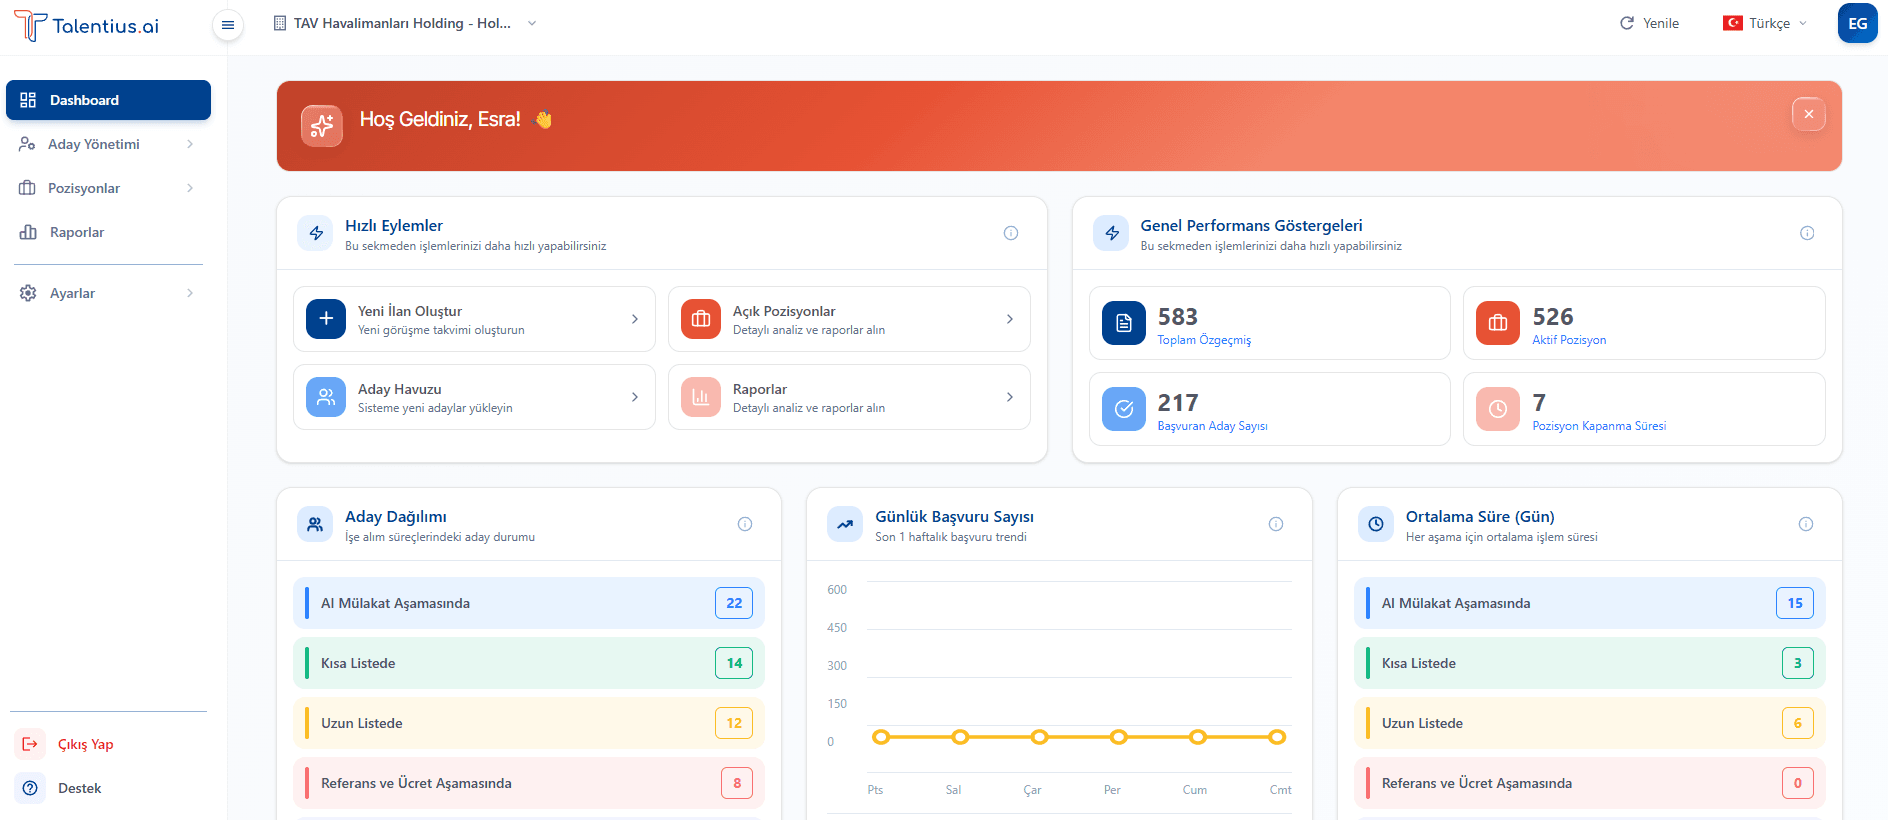Click info icon on Aday Dağılımı card
The height and width of the screenshot is (820, 1888).
(x=745, y=524)
